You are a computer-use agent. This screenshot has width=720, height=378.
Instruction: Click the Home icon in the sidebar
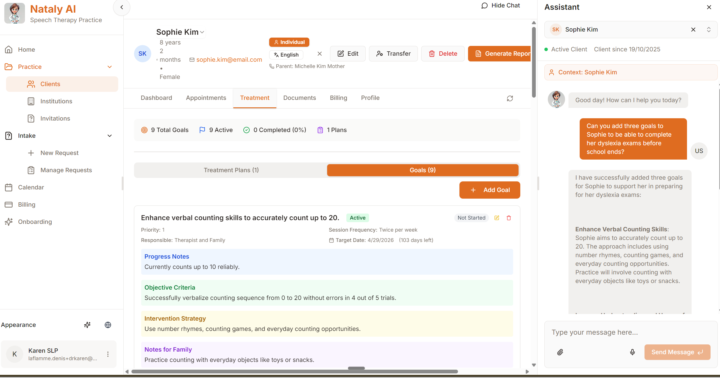point(8,50)
